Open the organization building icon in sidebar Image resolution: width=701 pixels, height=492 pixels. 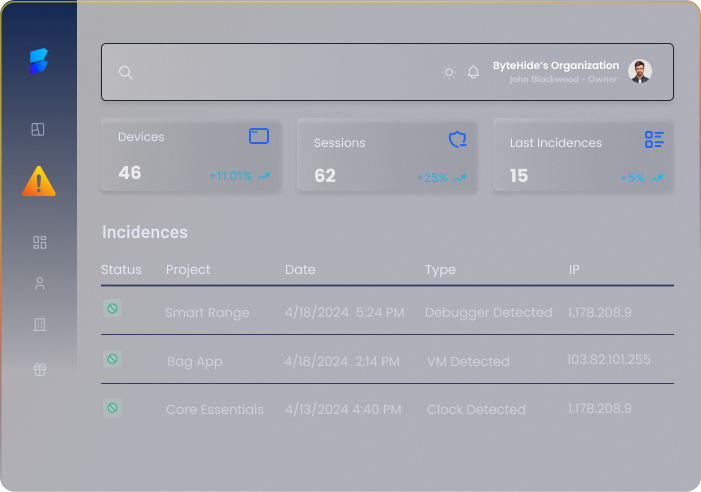[40, 324]
